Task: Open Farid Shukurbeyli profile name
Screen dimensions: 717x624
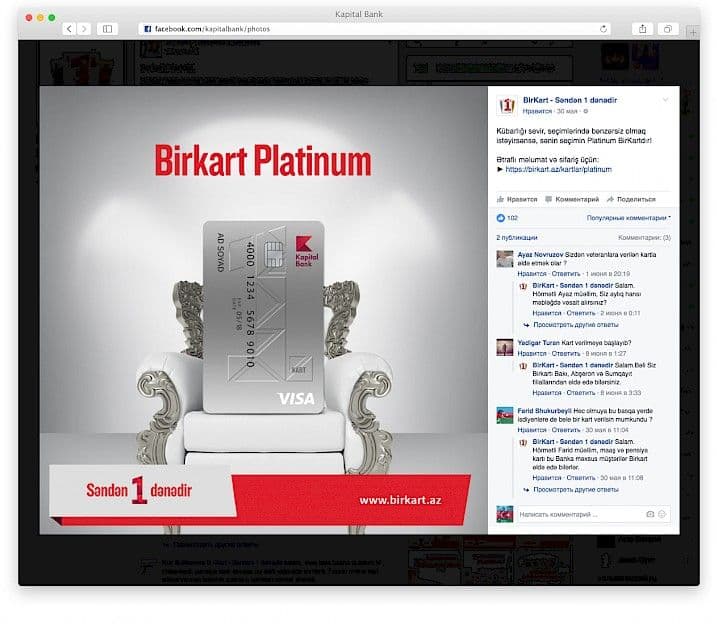Action: click(x=545, y=411)
